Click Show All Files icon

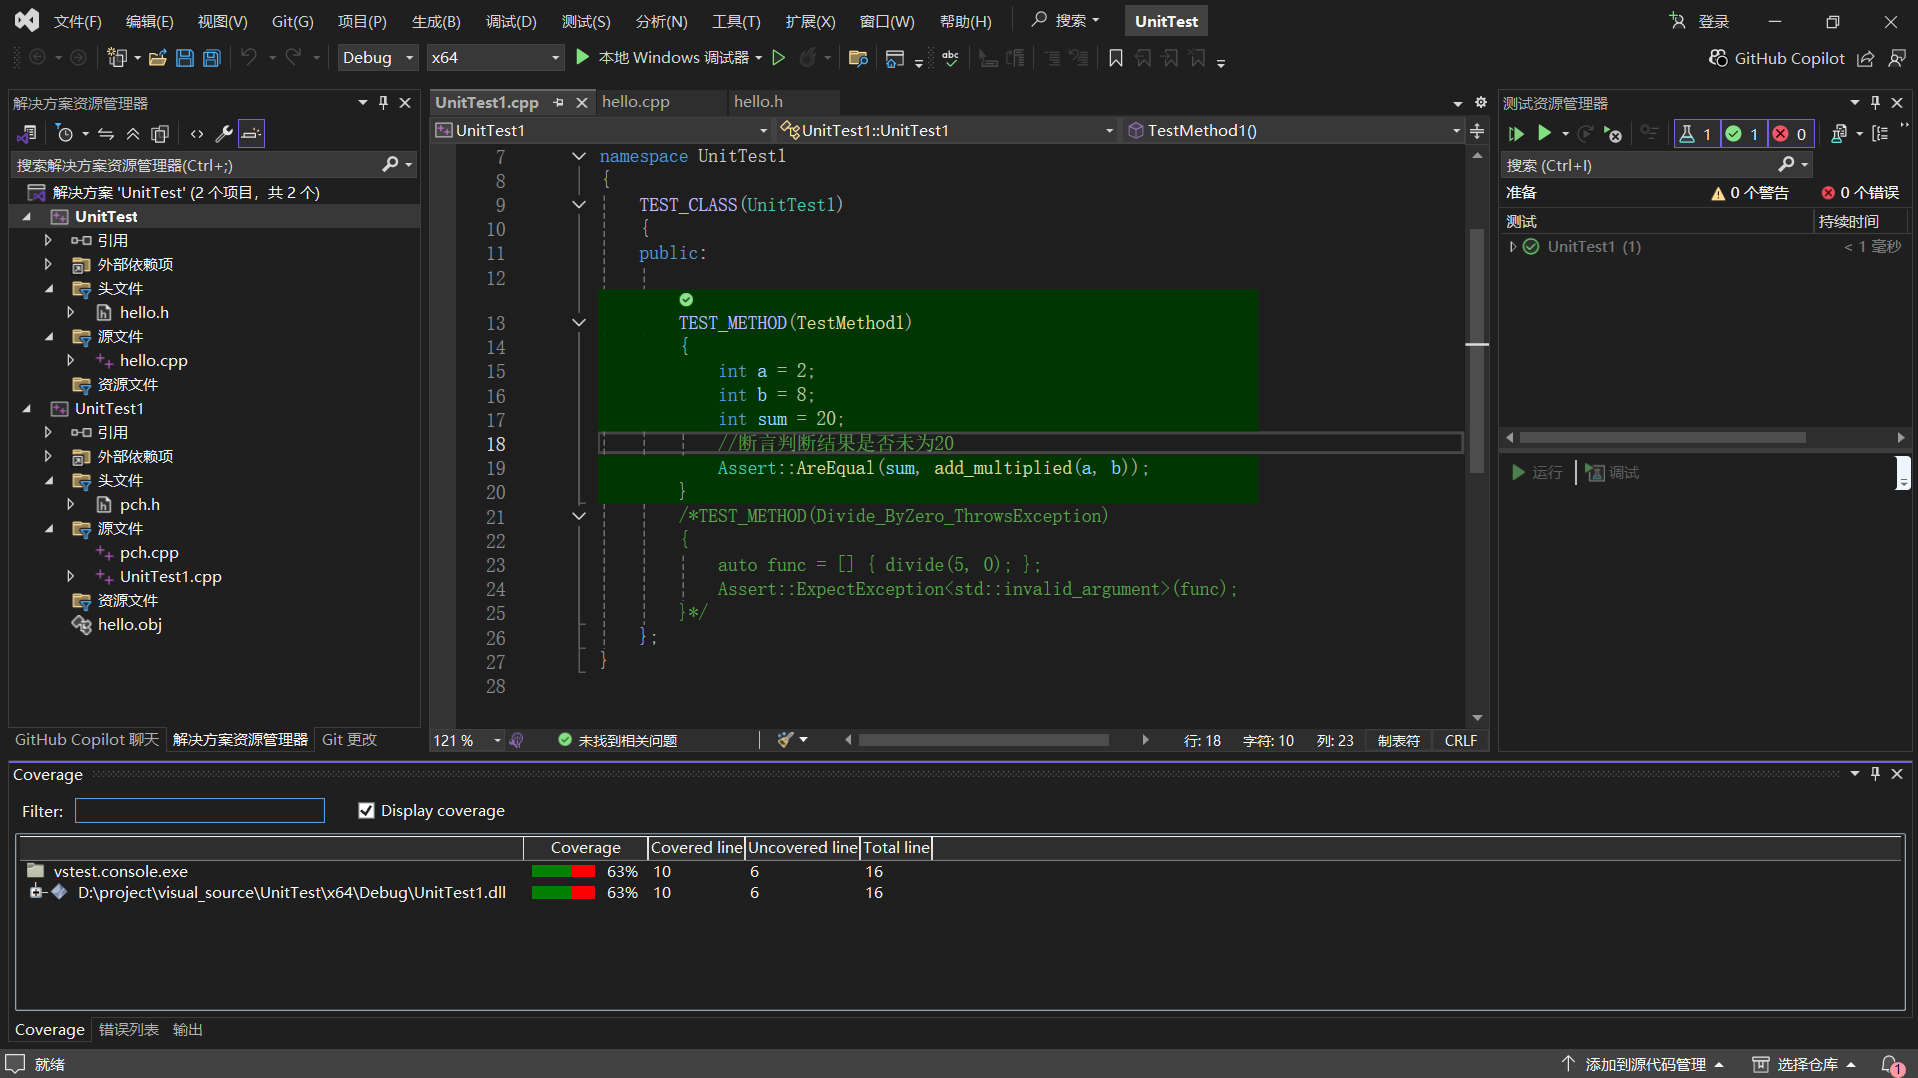coord(160,133)
